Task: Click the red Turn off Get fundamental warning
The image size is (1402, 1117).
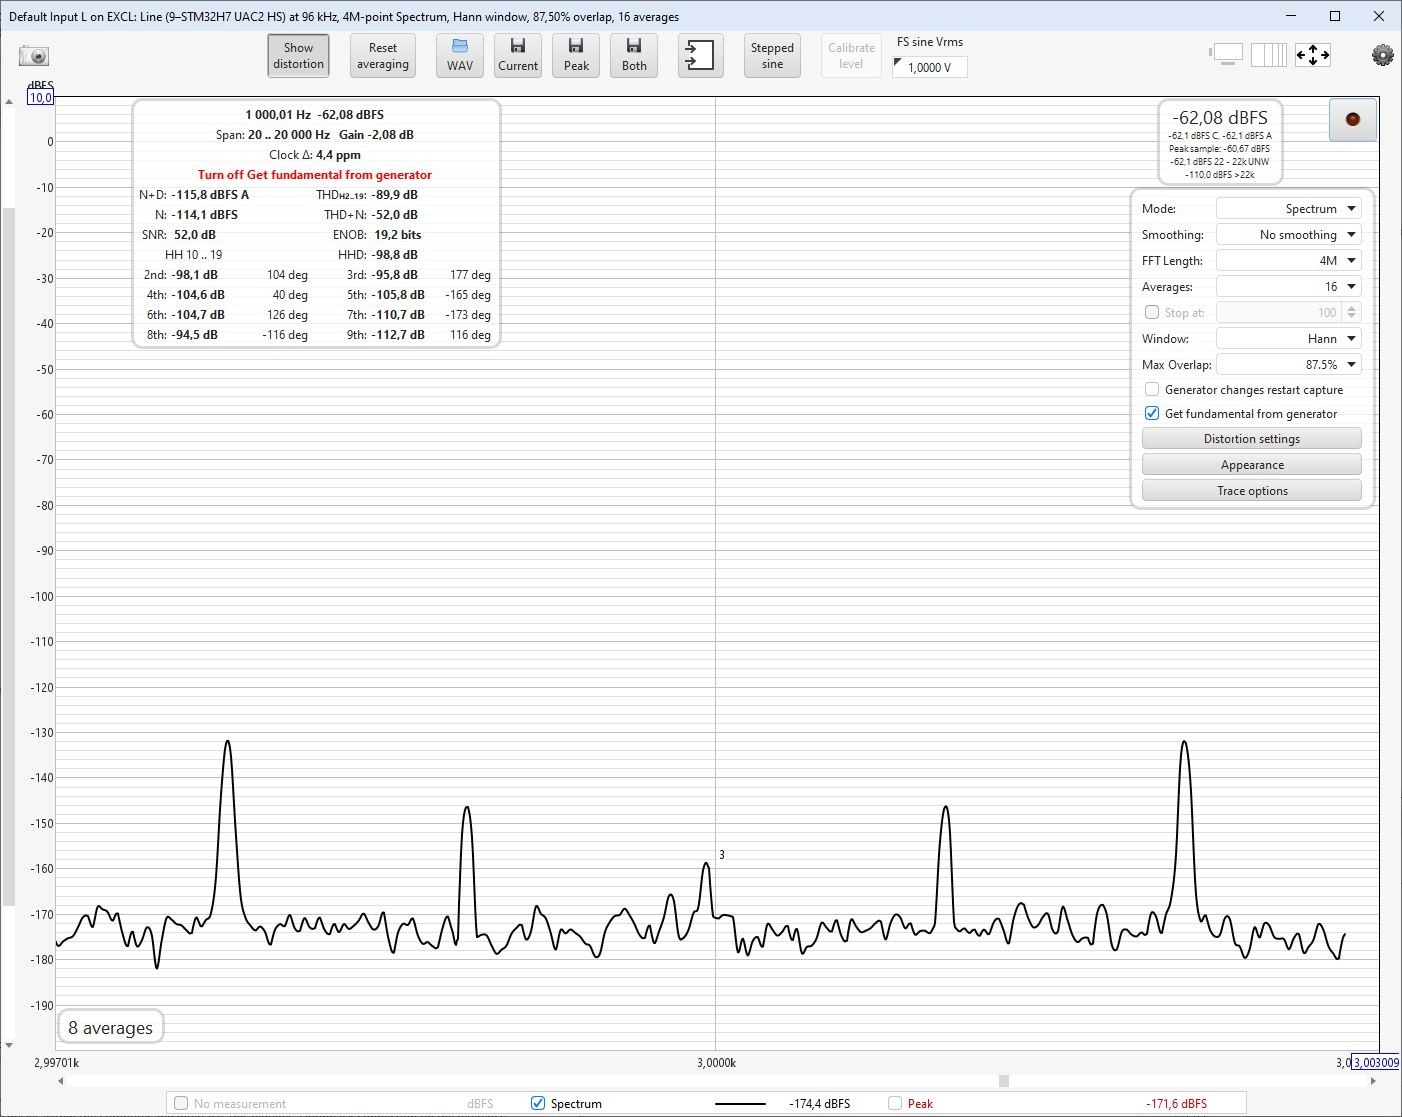Action: pos(315,175)
